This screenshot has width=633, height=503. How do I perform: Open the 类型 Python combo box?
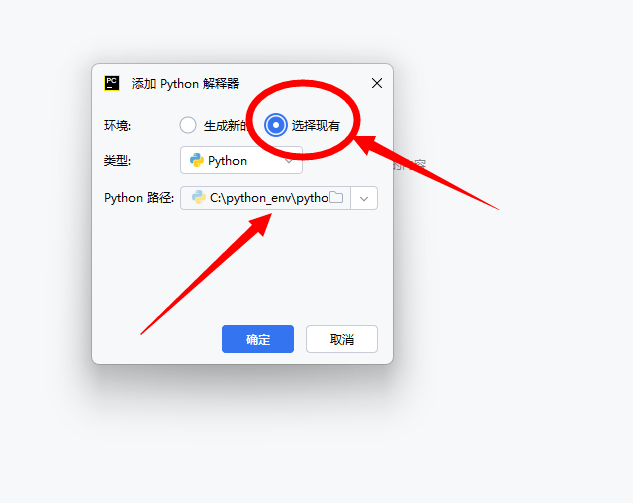pyautogui.click(x=241, y=160)
